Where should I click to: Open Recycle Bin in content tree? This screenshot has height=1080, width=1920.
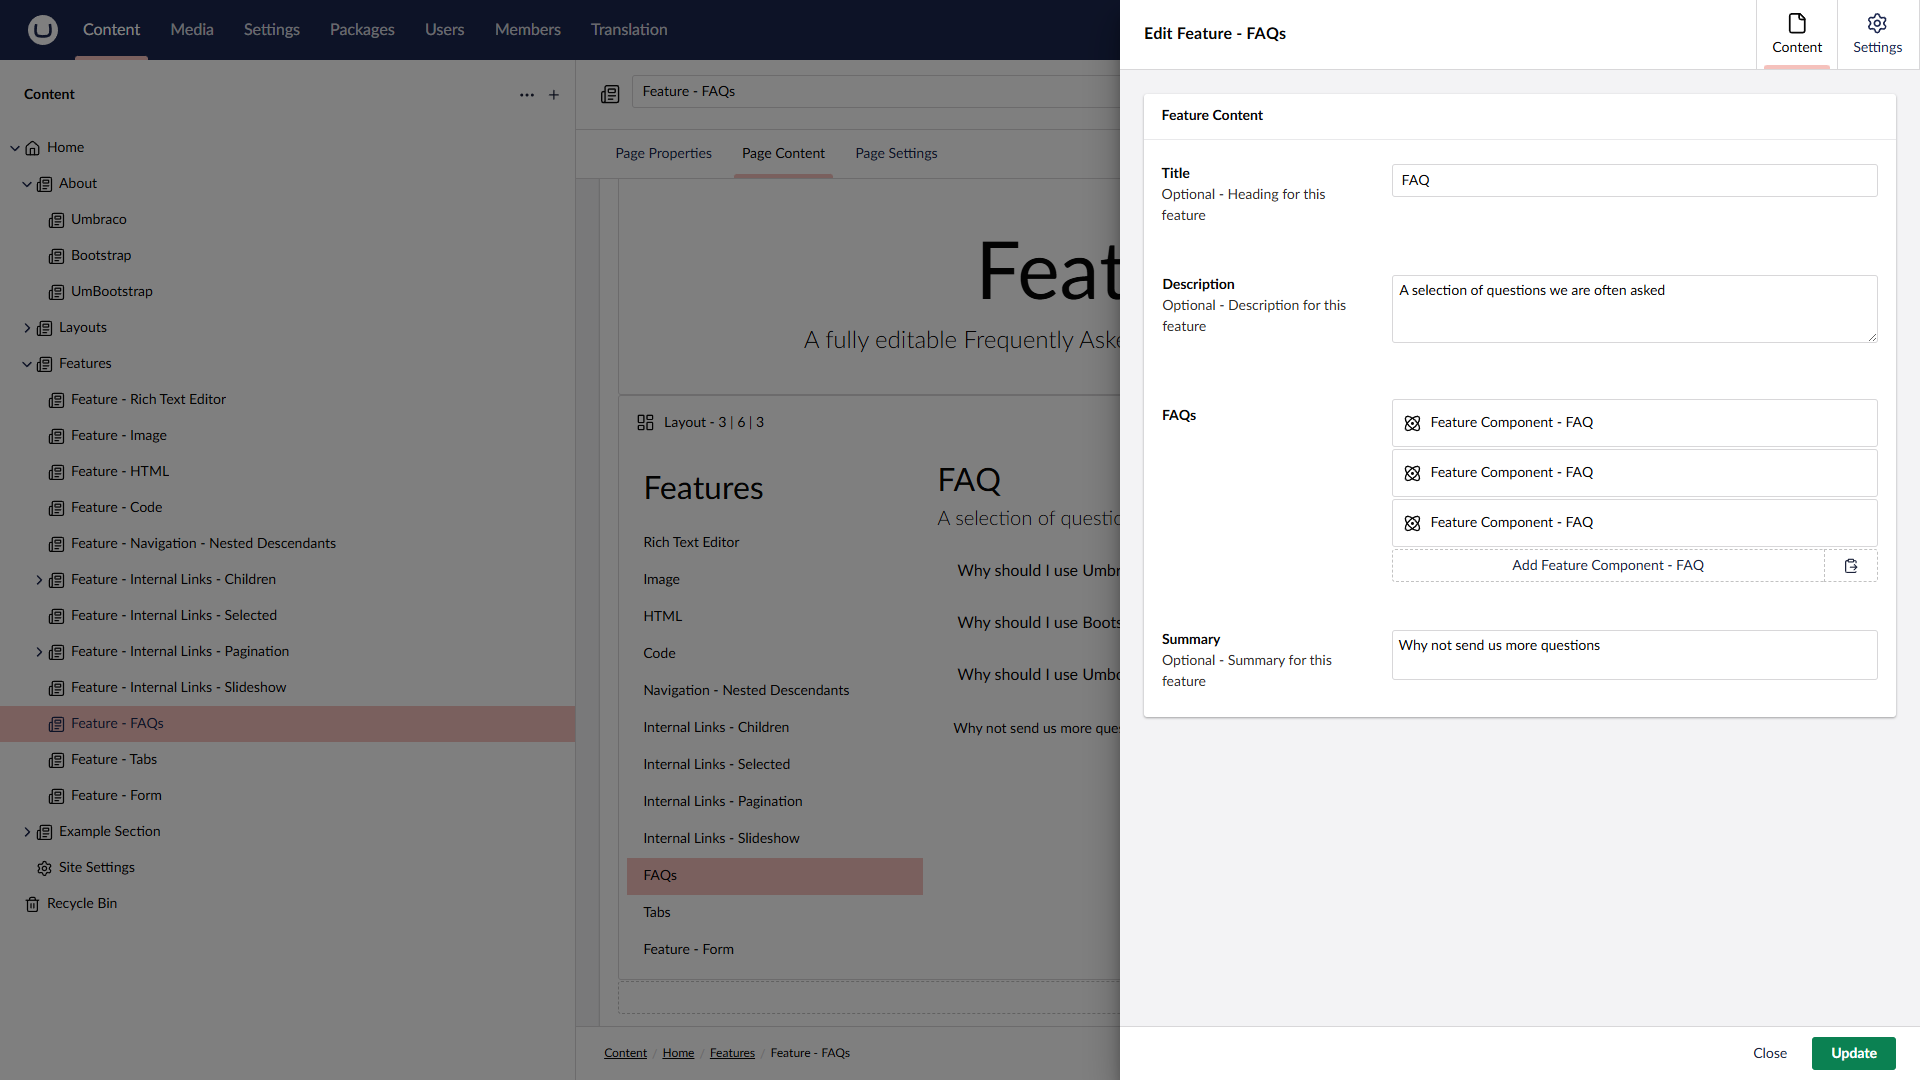click(82, 903)
